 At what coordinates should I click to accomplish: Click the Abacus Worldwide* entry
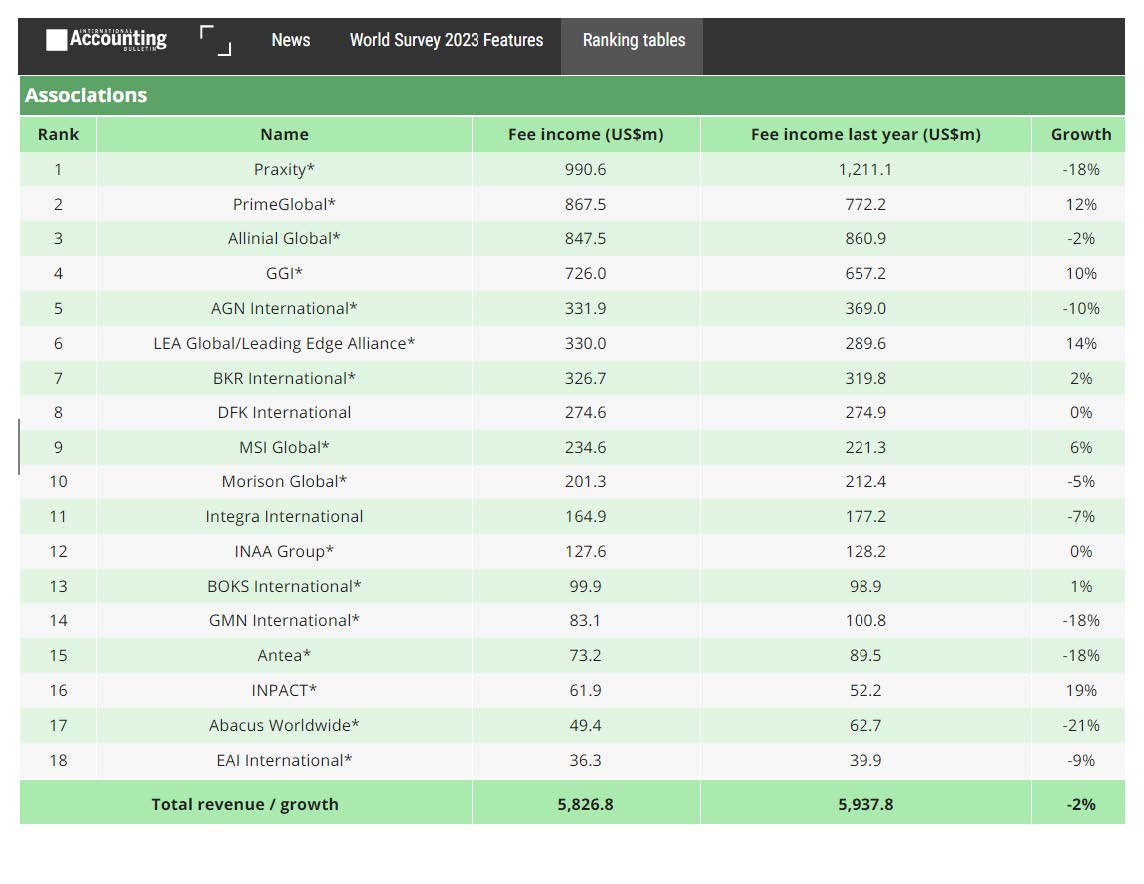click(x=284, y=725)
